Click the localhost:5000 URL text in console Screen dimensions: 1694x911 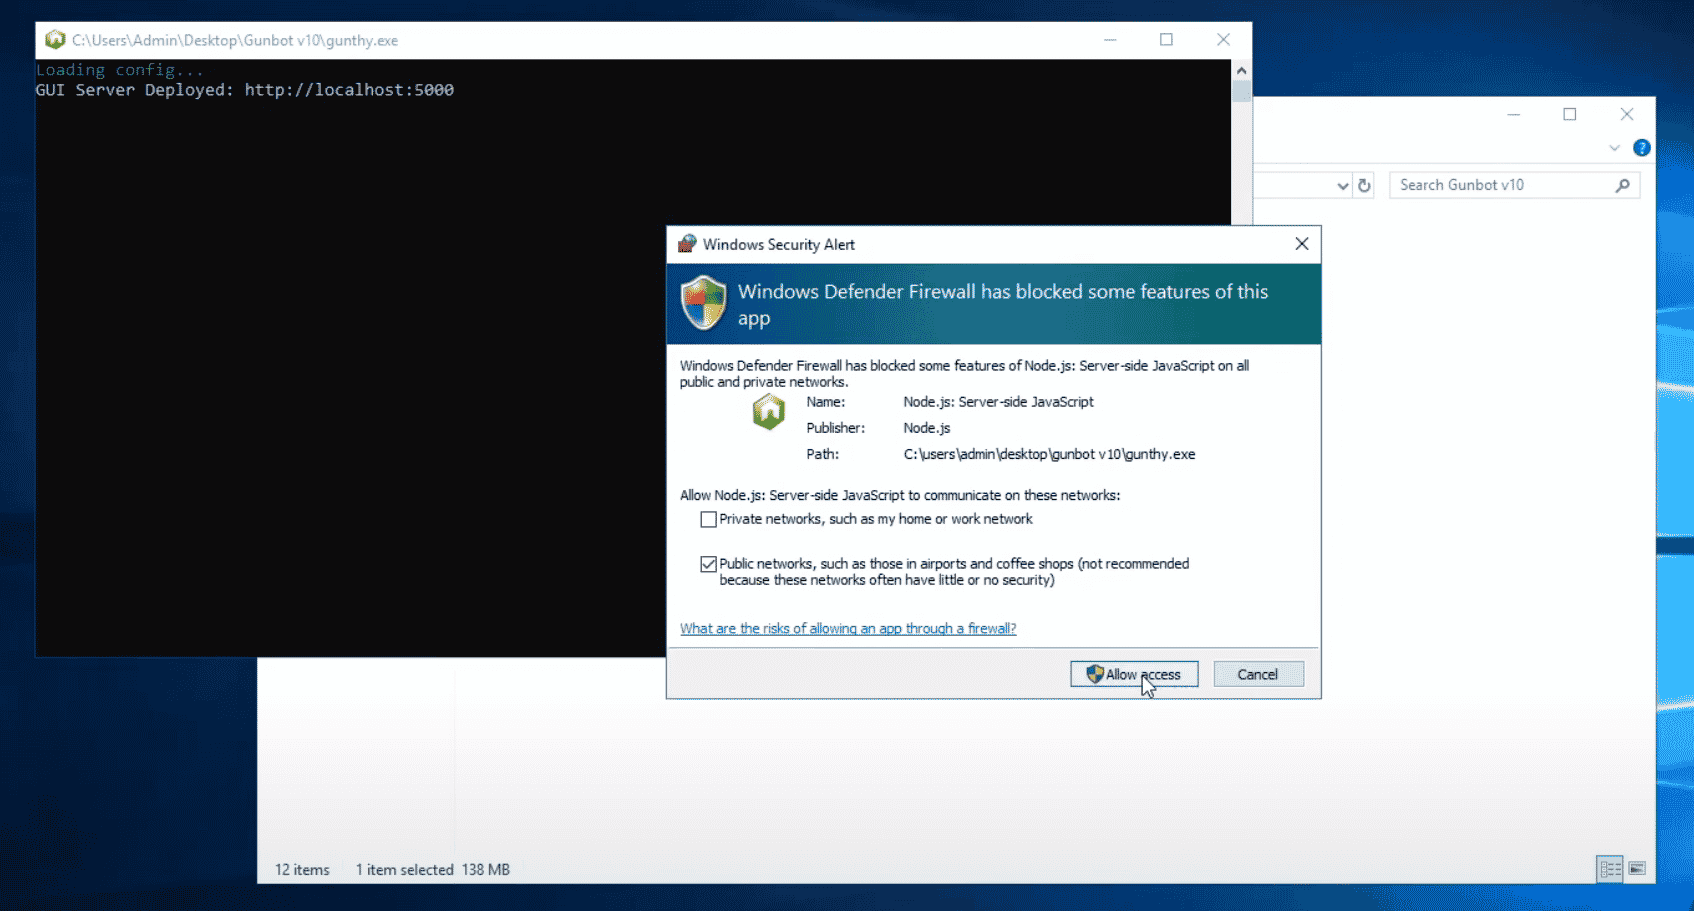pos(349,90)
